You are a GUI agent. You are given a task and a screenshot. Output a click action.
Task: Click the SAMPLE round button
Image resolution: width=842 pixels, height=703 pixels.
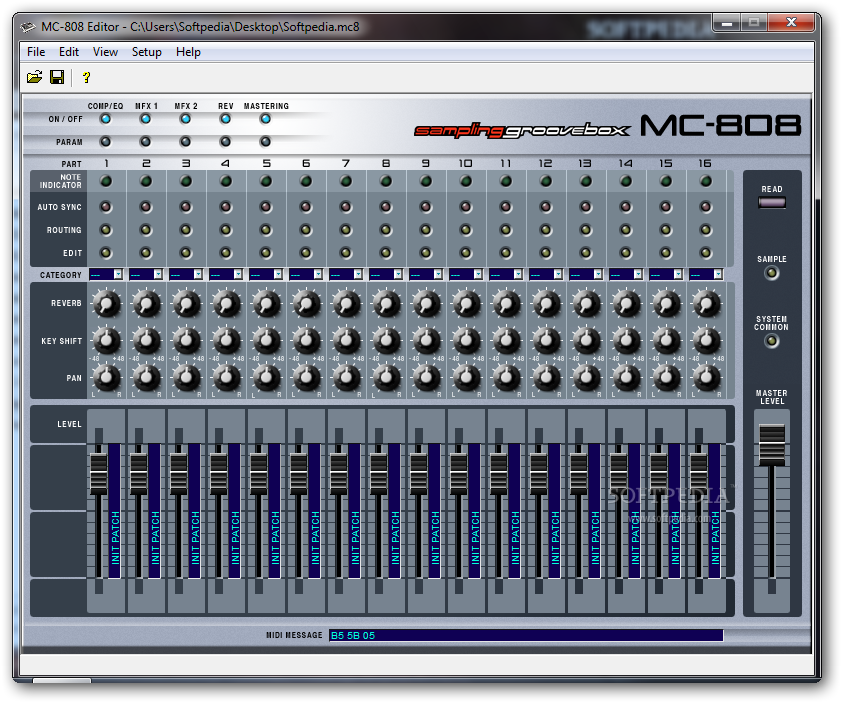[772, 273]
